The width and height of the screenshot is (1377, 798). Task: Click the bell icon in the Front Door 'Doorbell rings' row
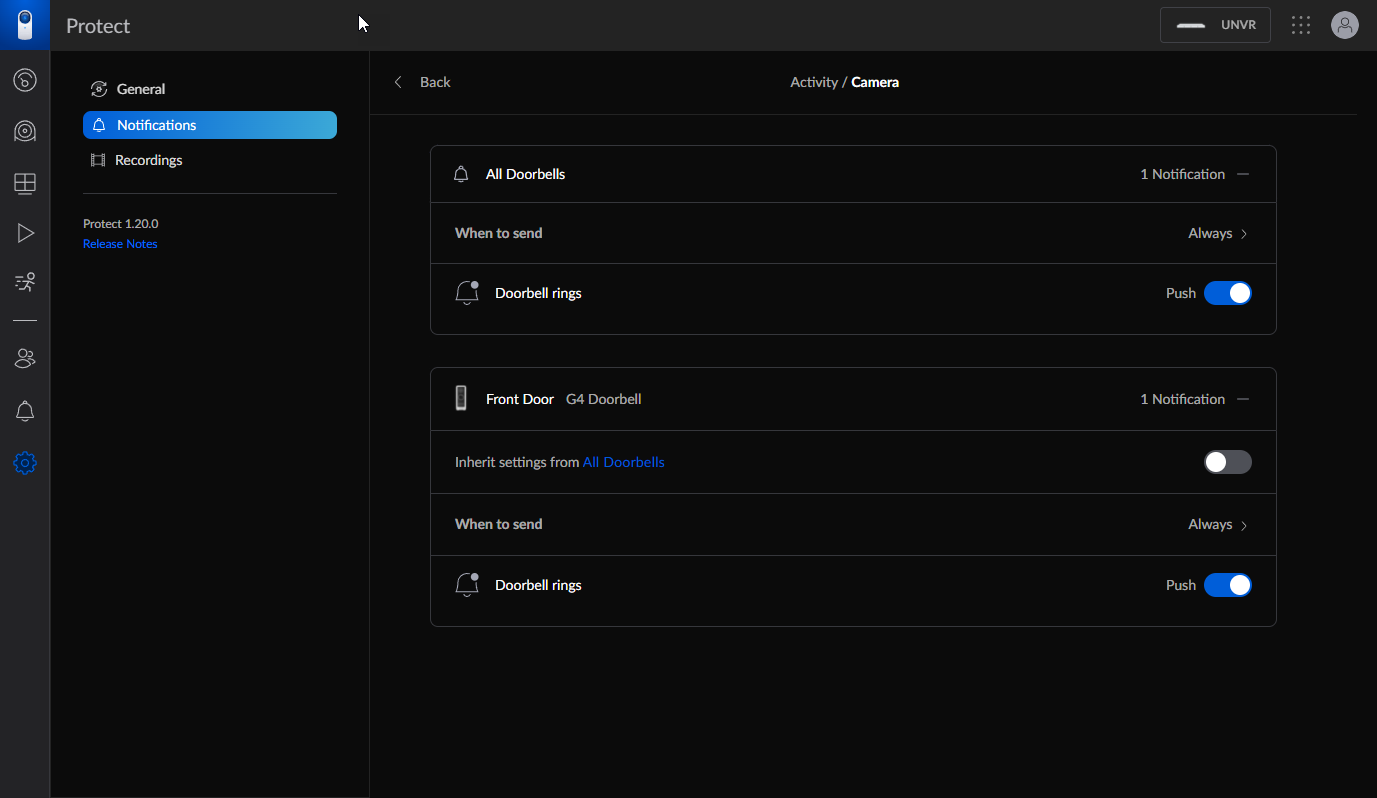pyautogui.click(x=467, y=585)
